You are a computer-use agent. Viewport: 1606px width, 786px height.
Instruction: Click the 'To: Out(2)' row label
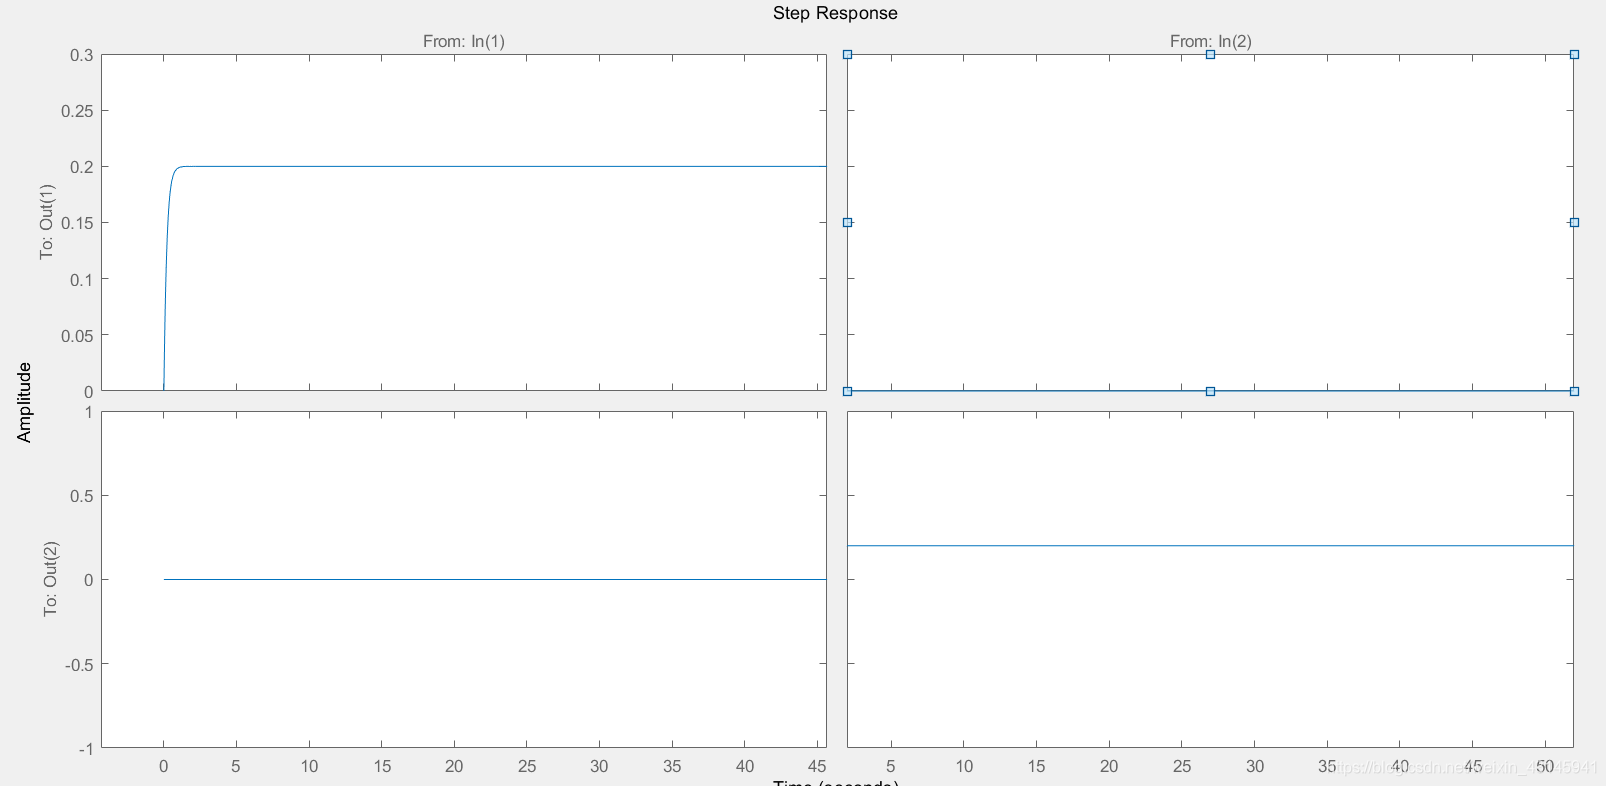click(51, 579)
